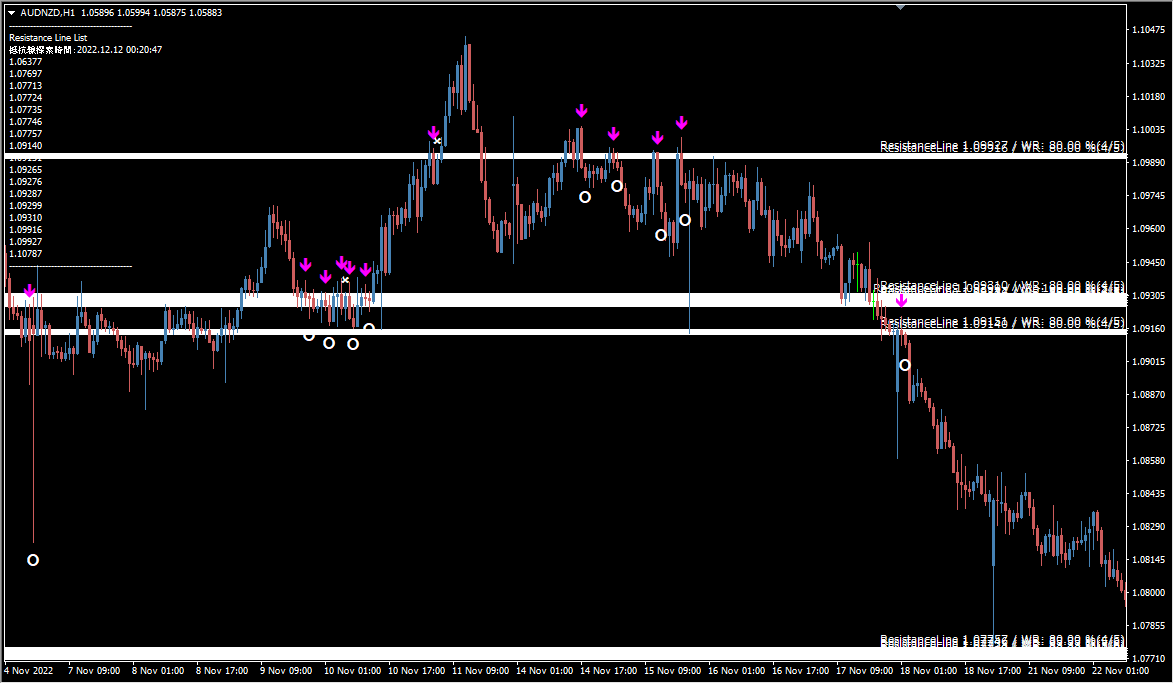Select the white circle directly under the 14 Nov peak arrow
Viewport: 1174px width, 684px height.
click(585, 197)
